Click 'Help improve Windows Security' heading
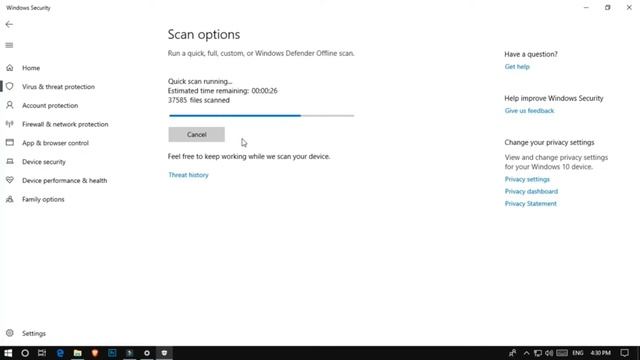 (x=553, y=98)
